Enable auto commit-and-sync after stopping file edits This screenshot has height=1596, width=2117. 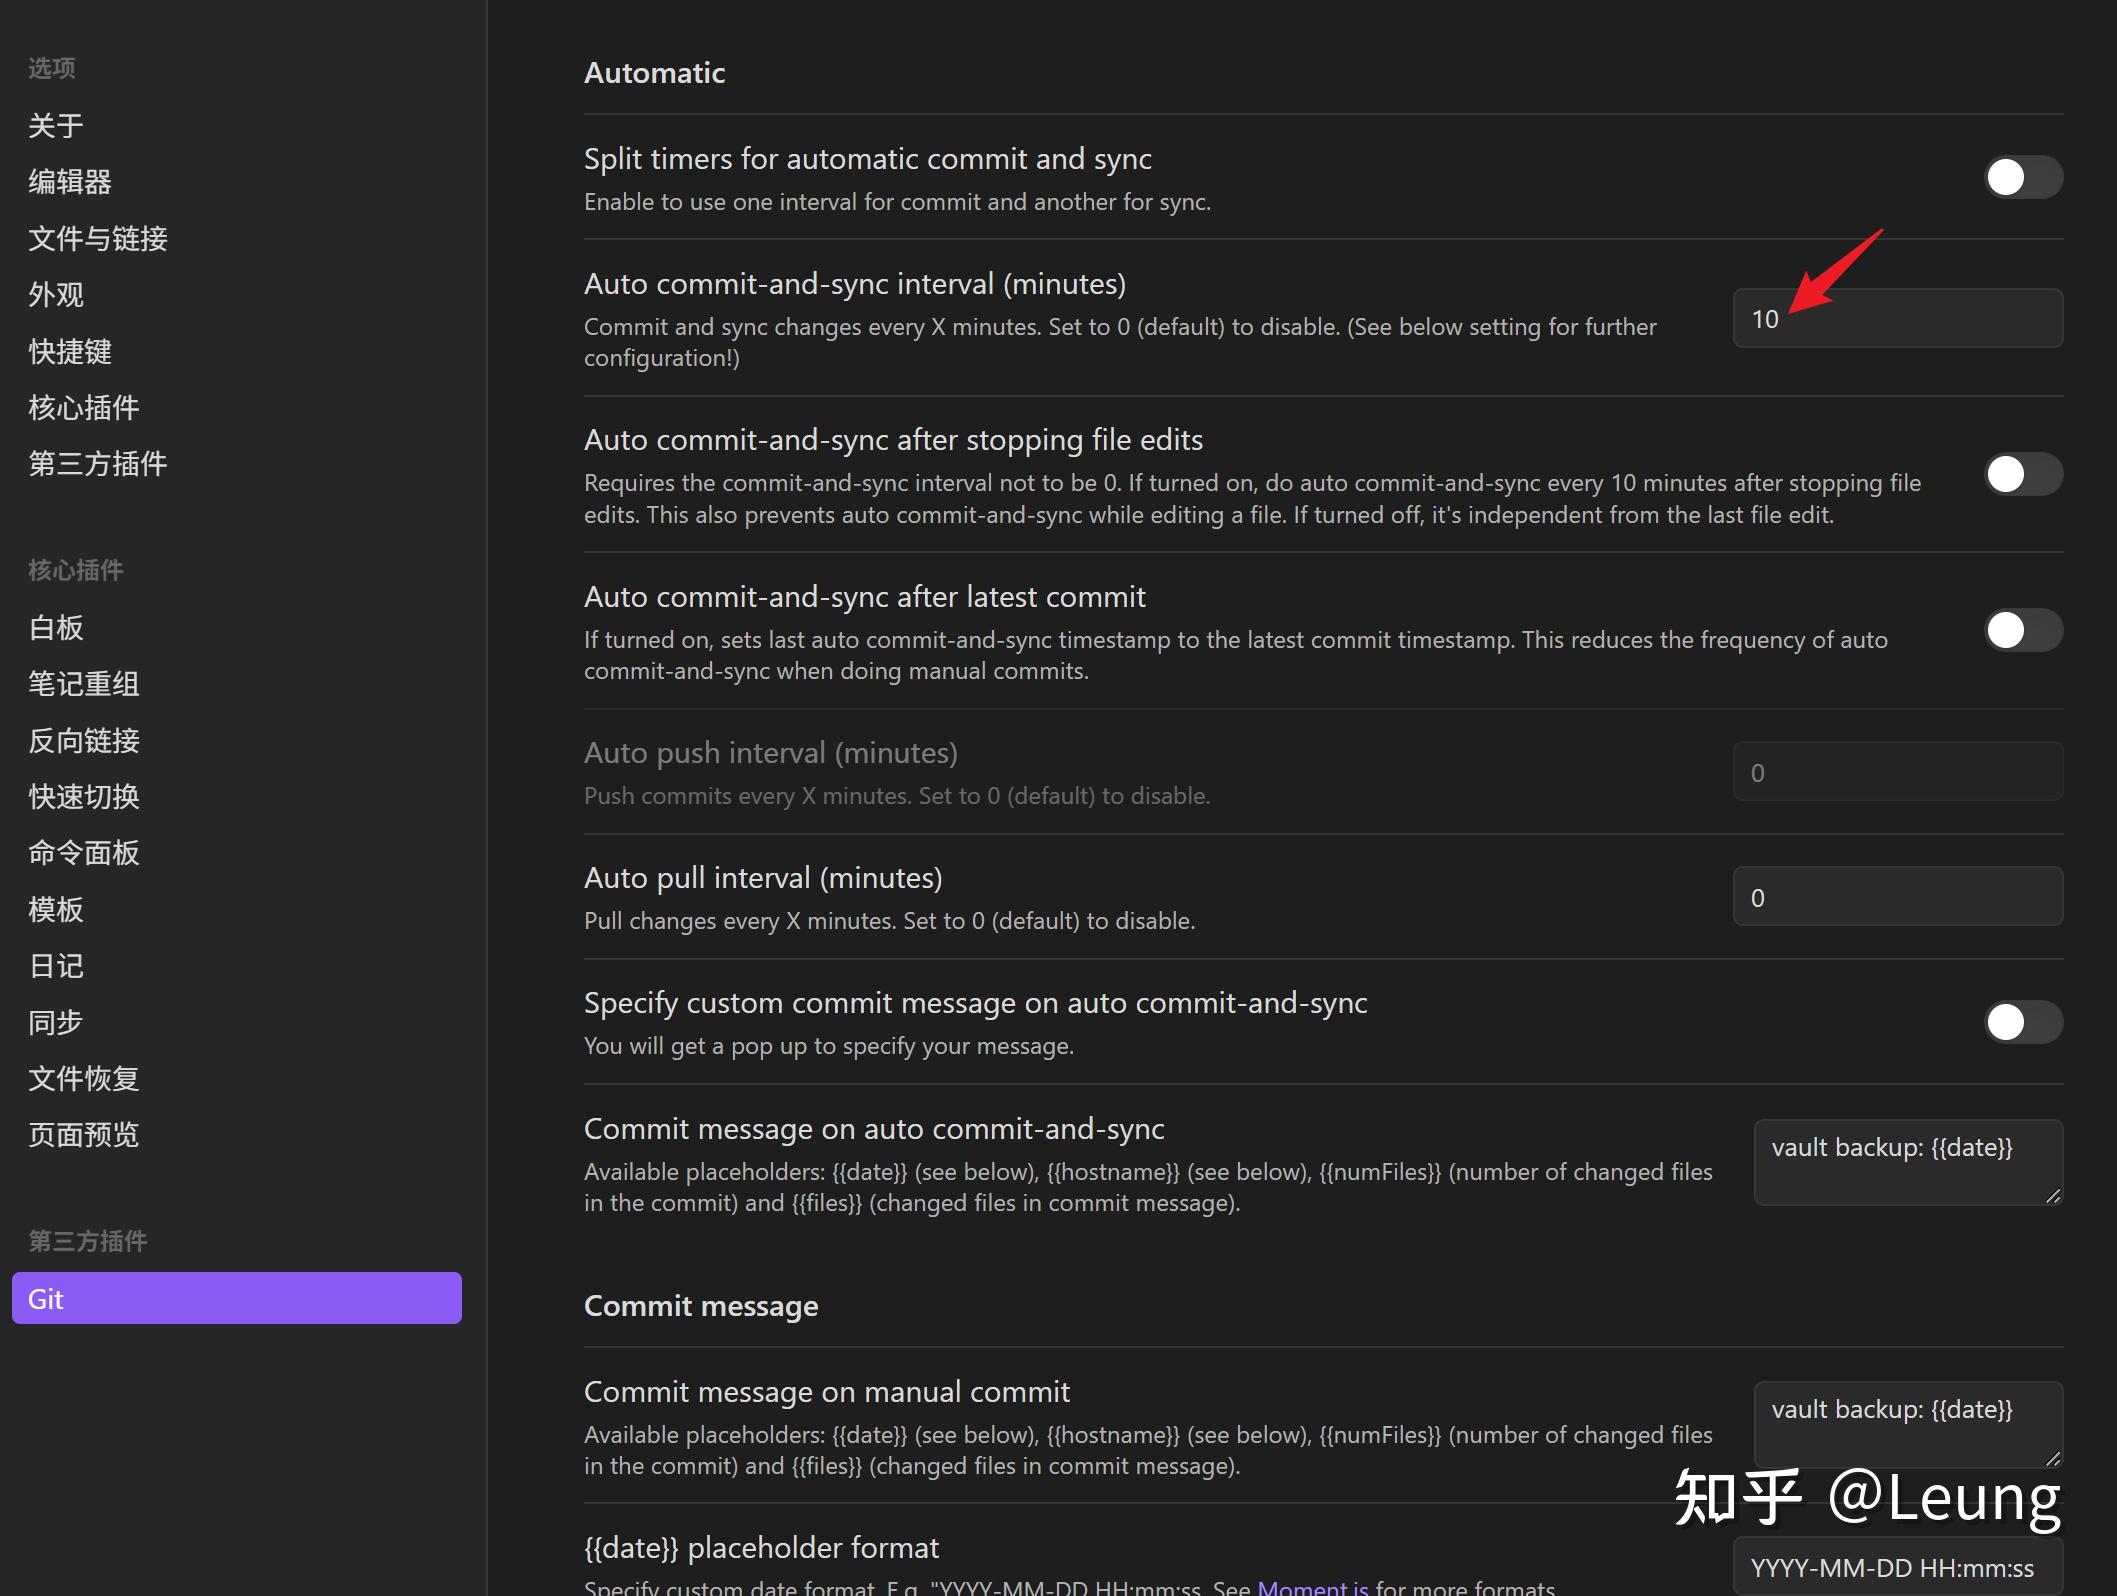2022,475
